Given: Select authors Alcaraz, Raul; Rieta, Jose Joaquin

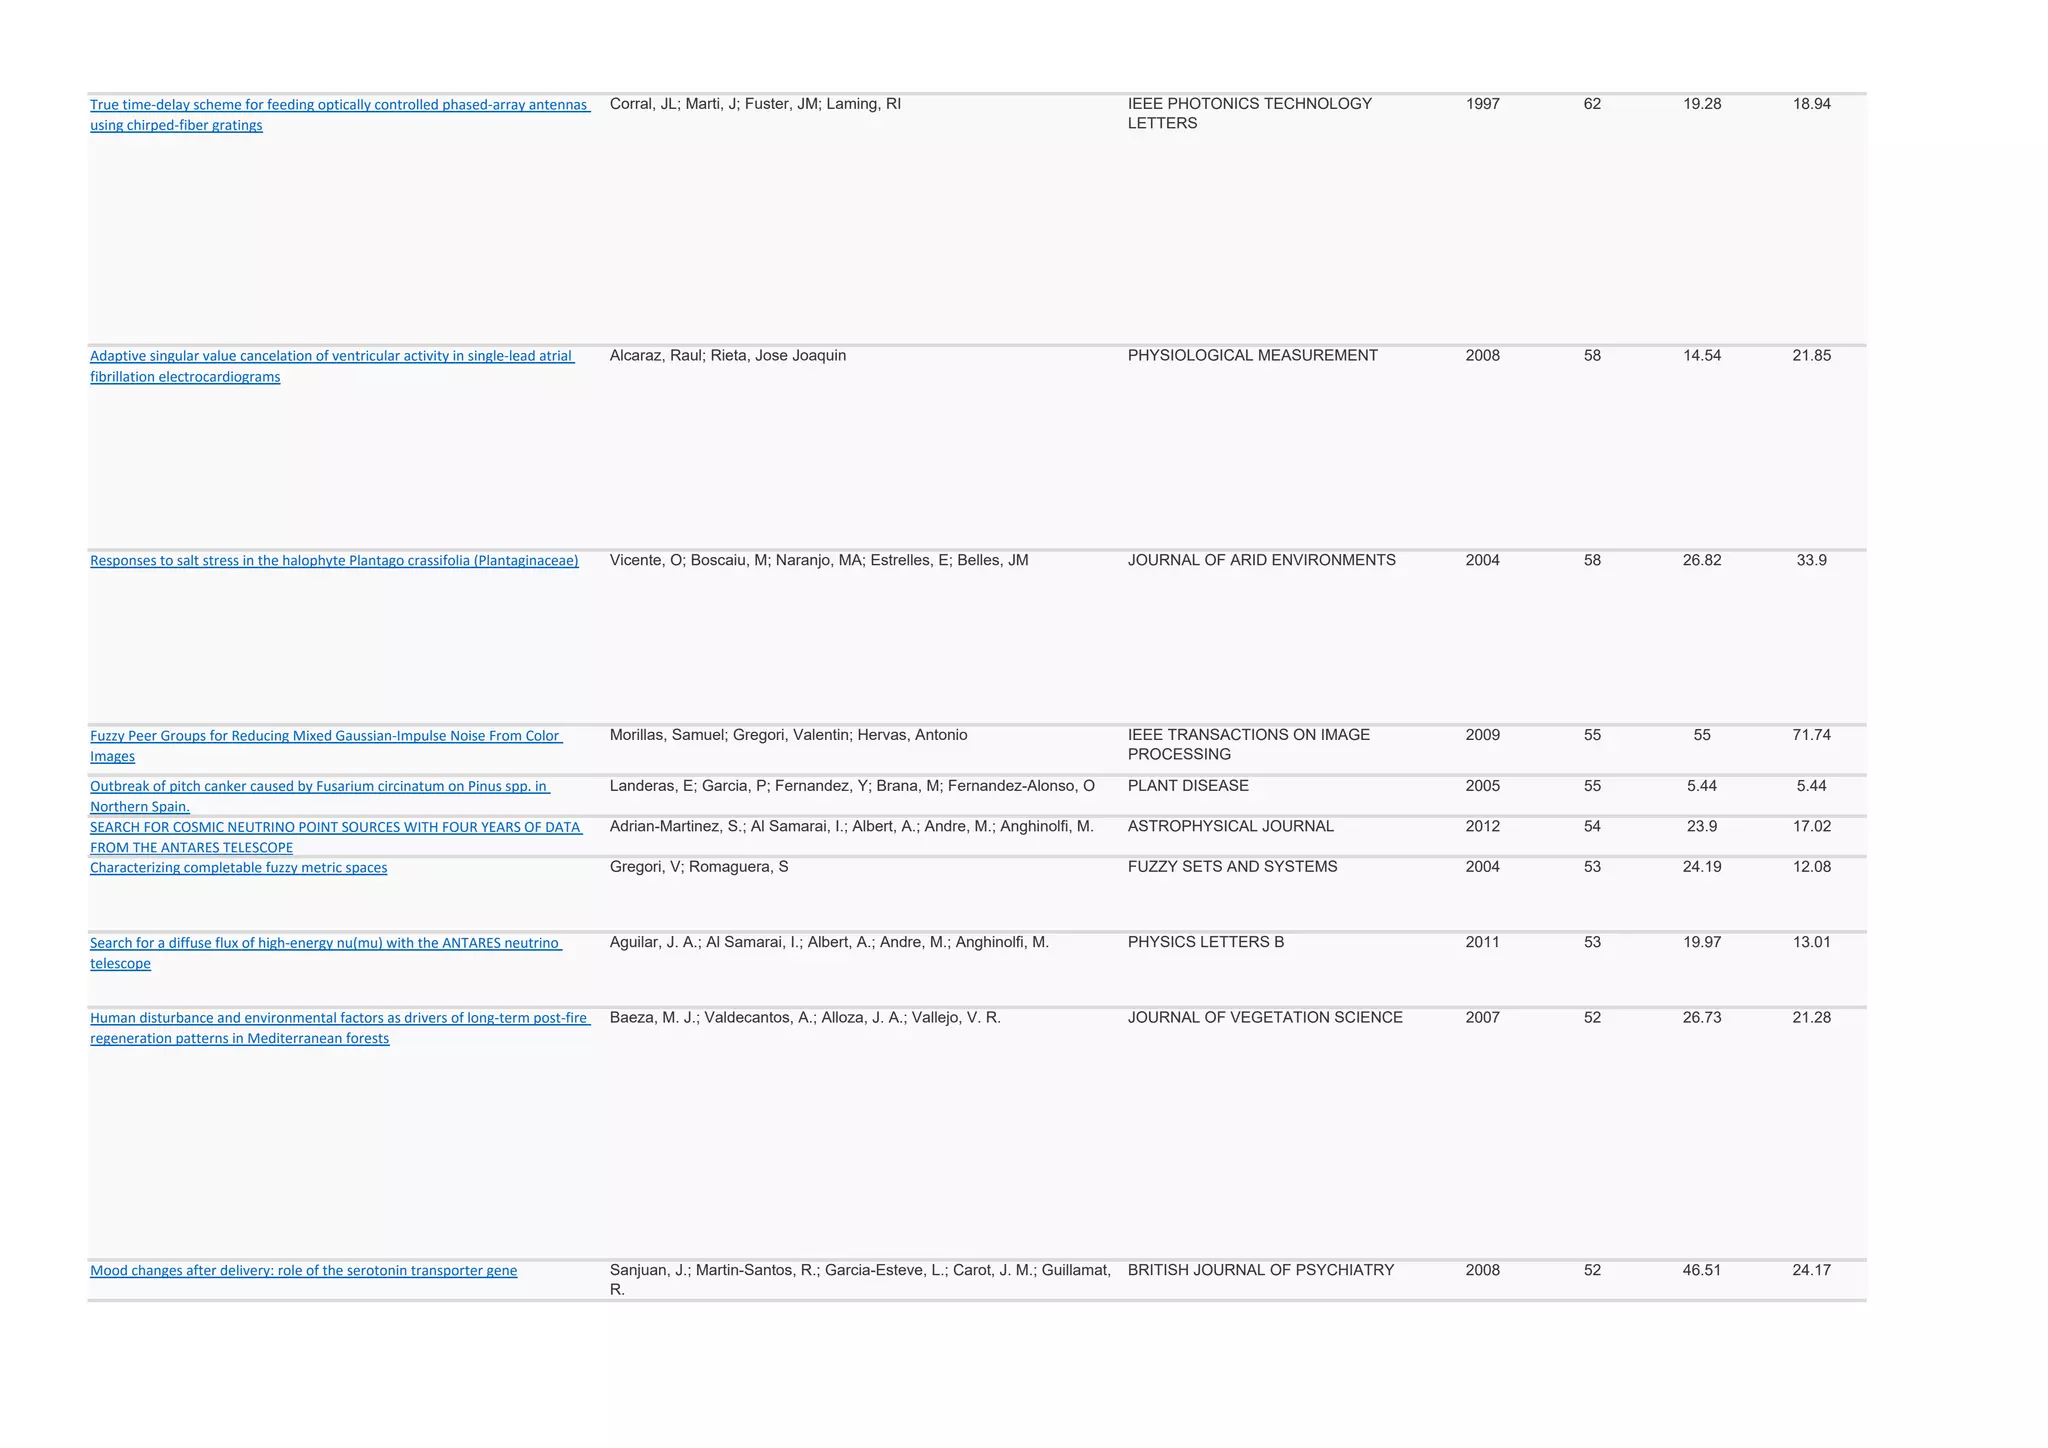Looking at the screenshot, I should (728, 356).
